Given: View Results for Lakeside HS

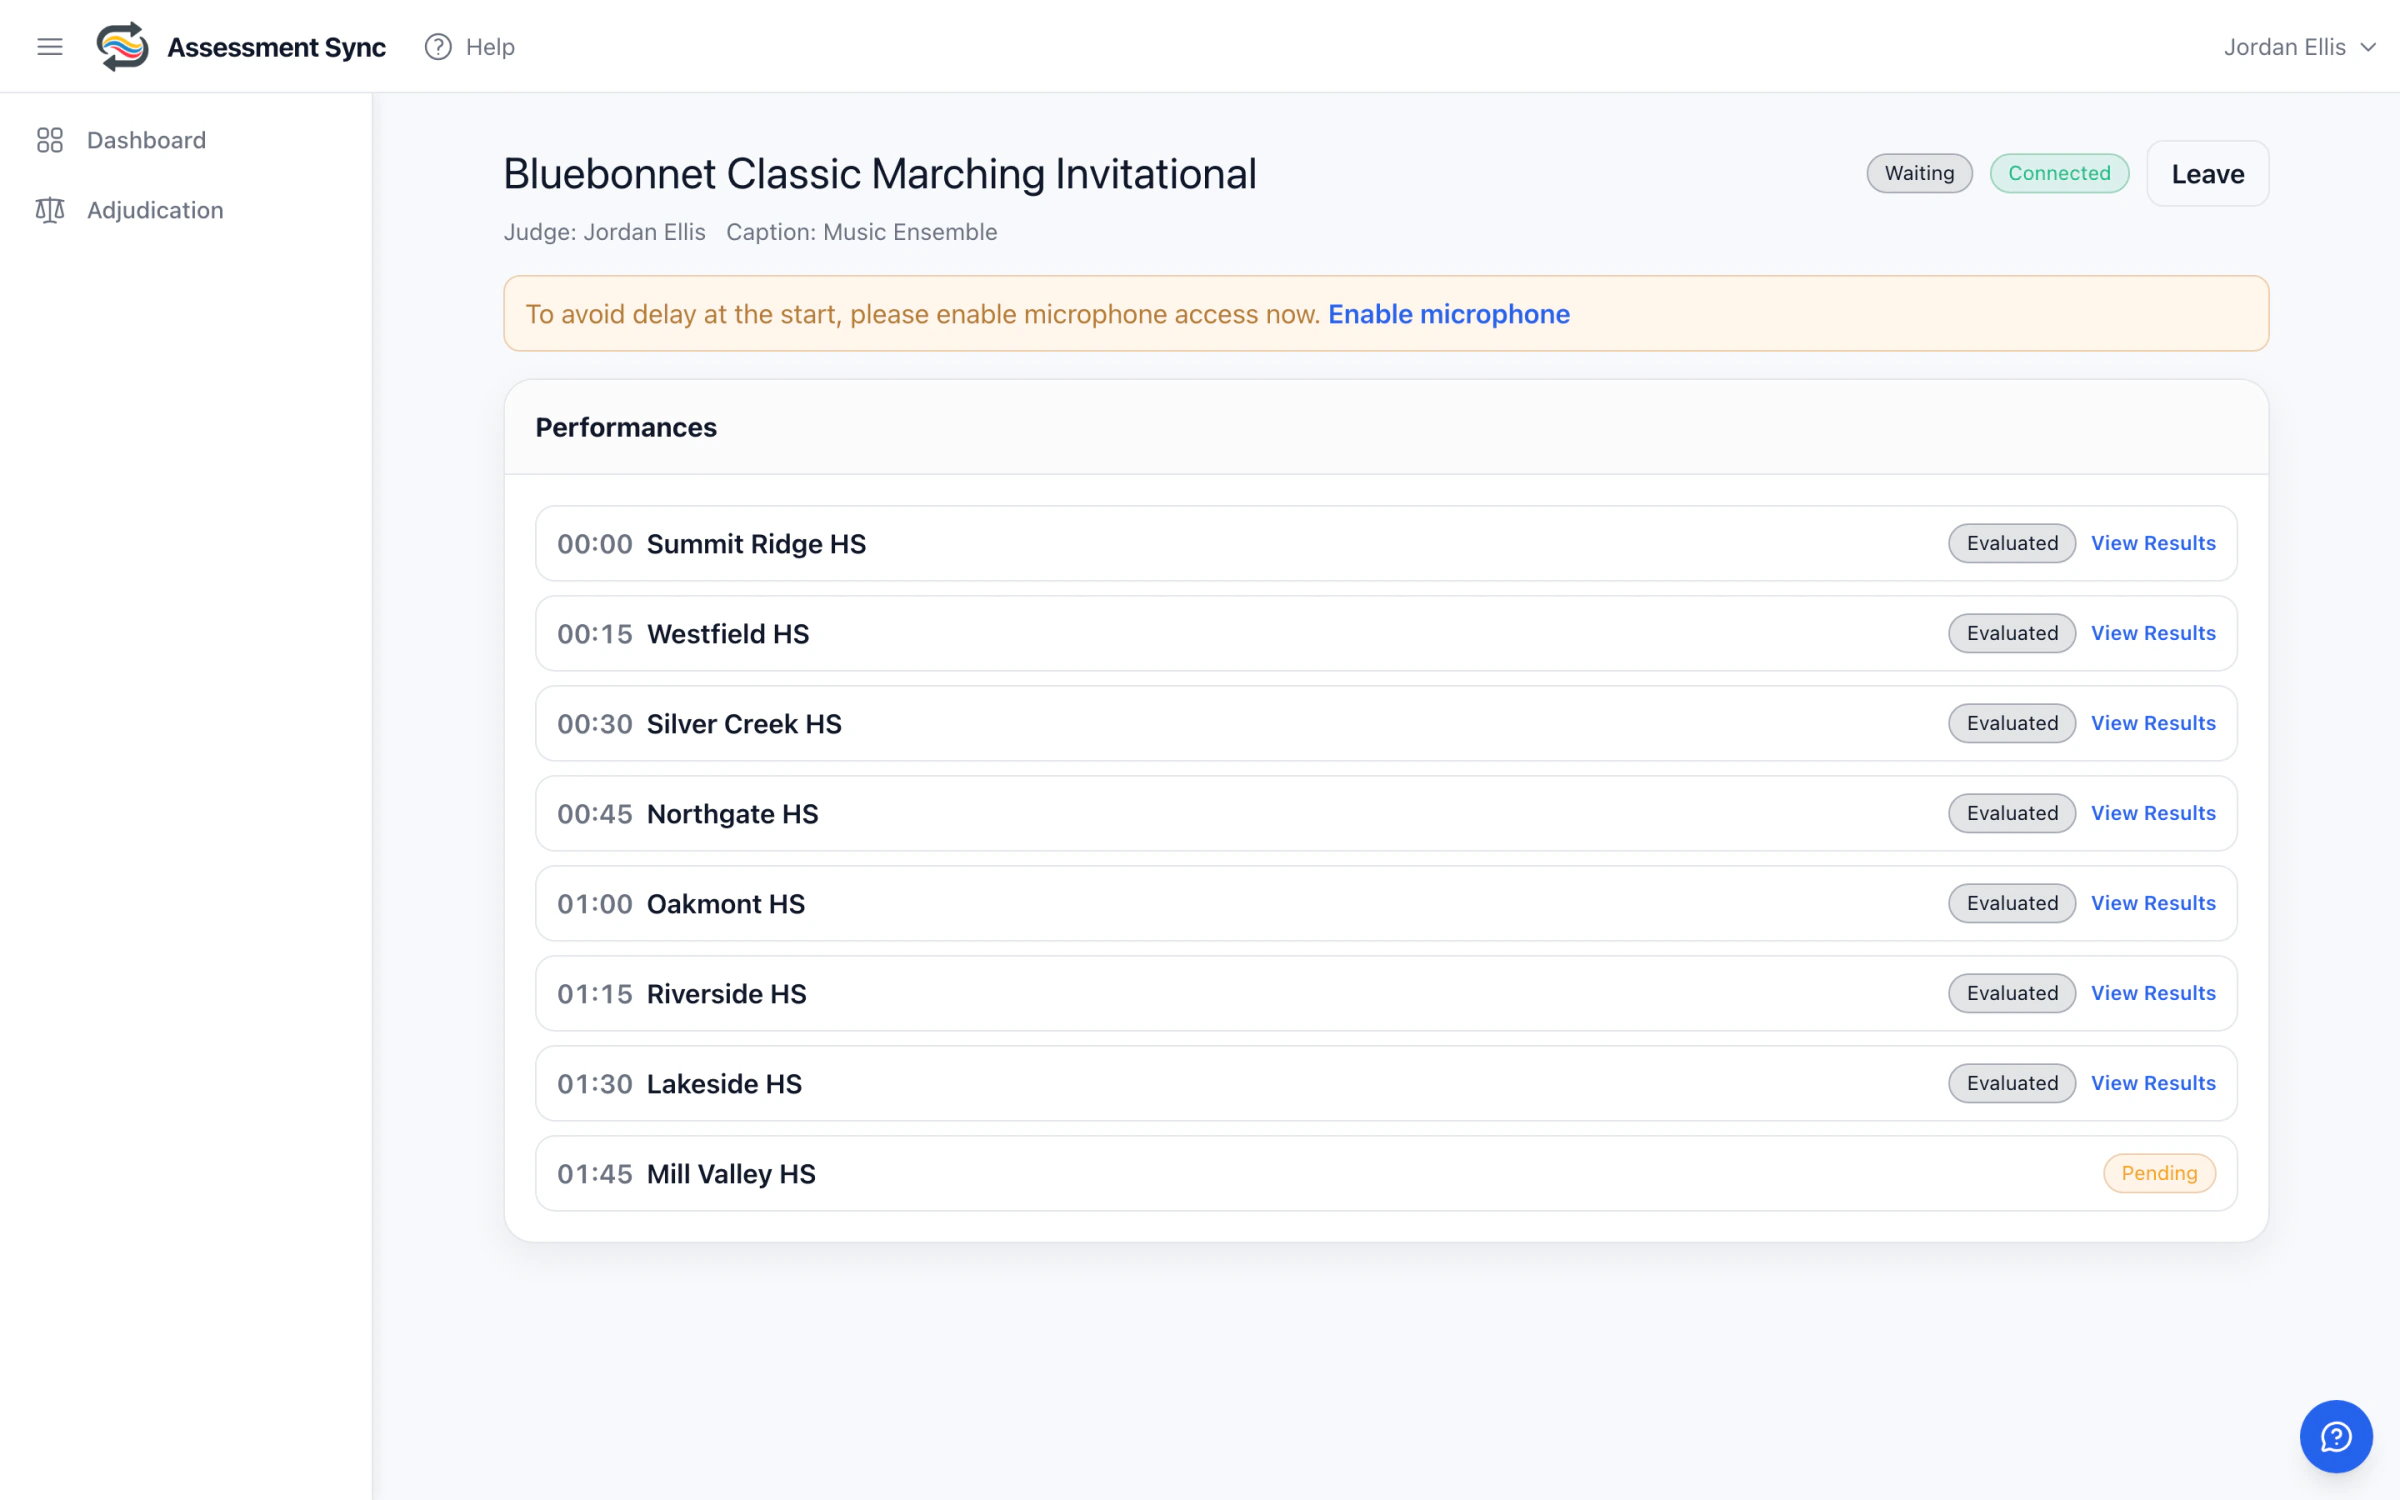Looking at the screenshot, I should 2153,1083.
